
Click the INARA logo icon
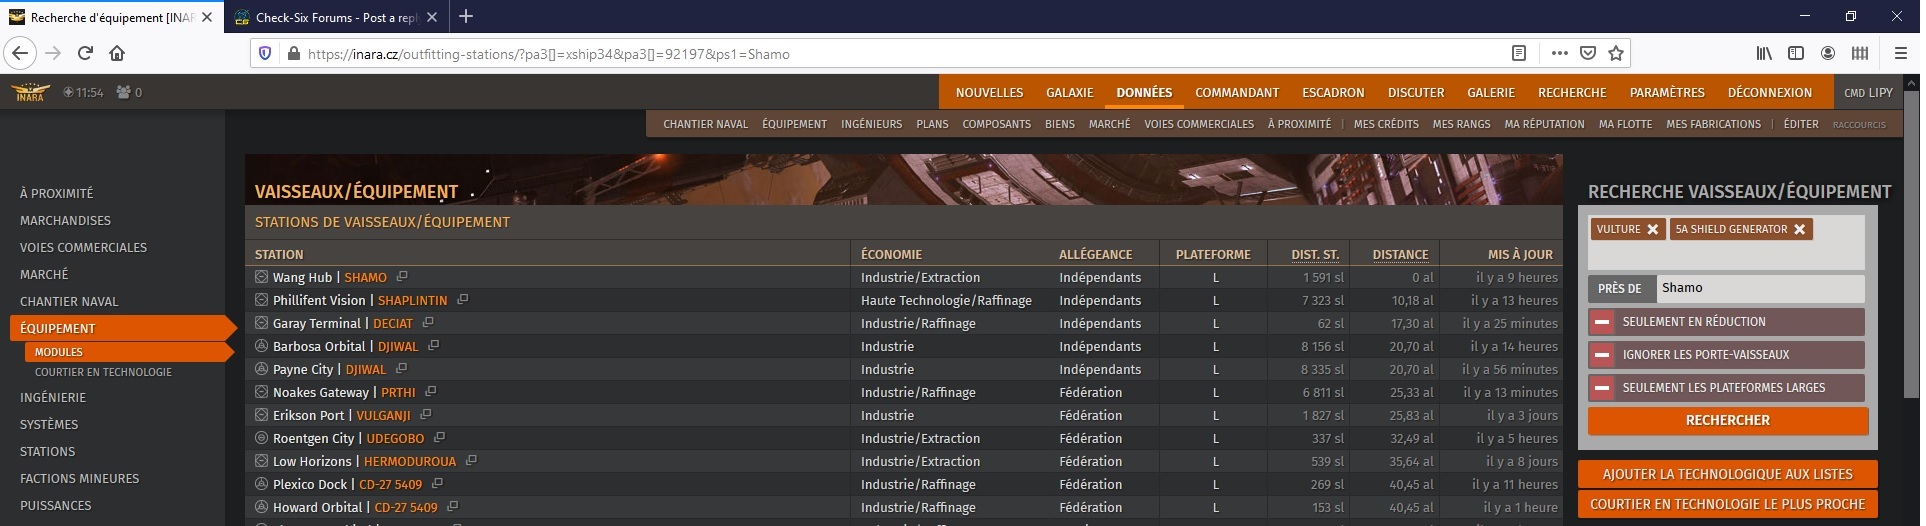pyautogui.click(x=30, y=92)
